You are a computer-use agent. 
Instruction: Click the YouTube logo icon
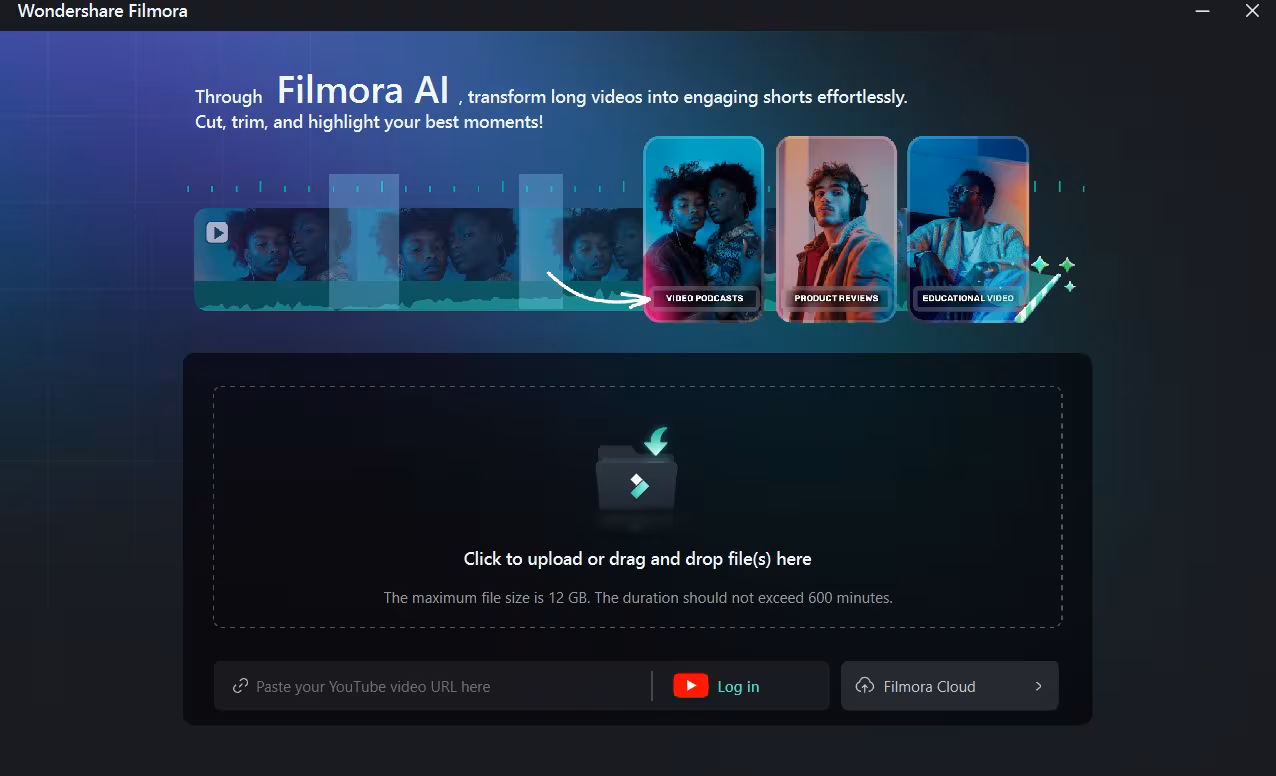tap(691, 686)
